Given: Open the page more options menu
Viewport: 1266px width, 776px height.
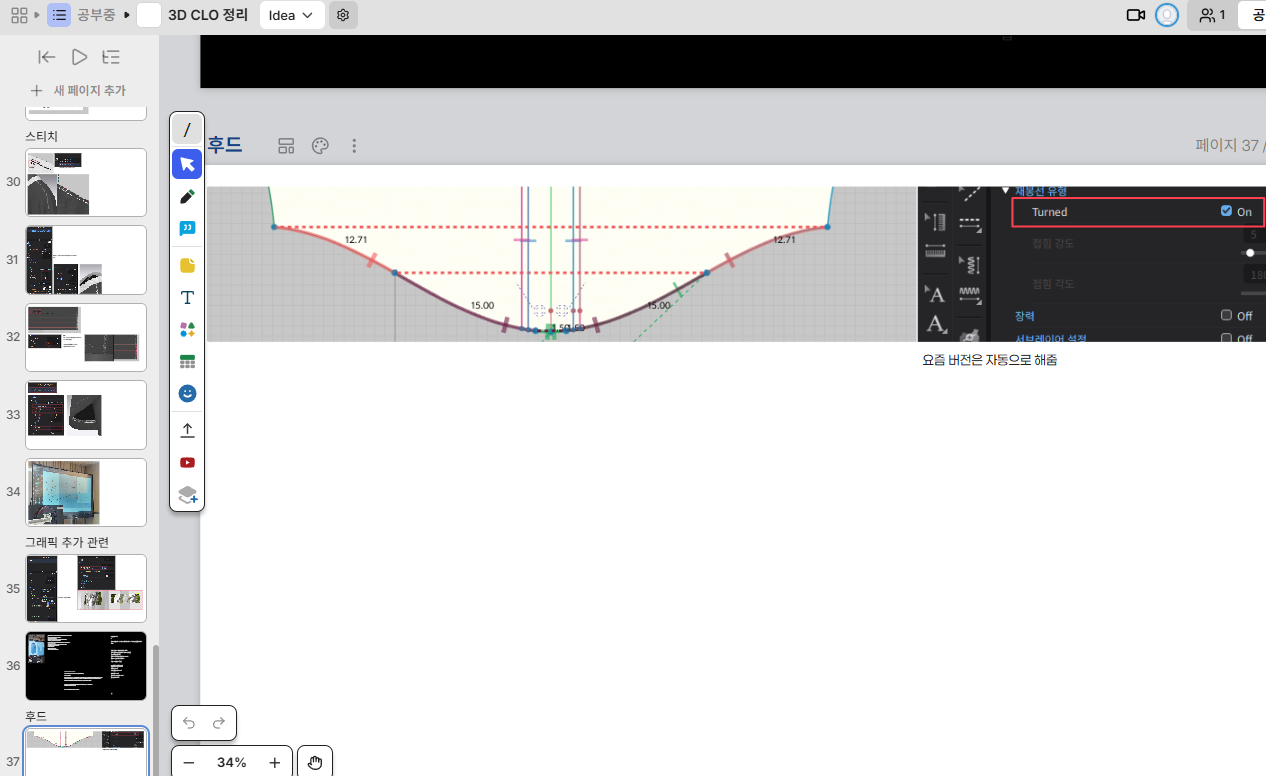Looking at the screenshot, I should coord(354,146).
